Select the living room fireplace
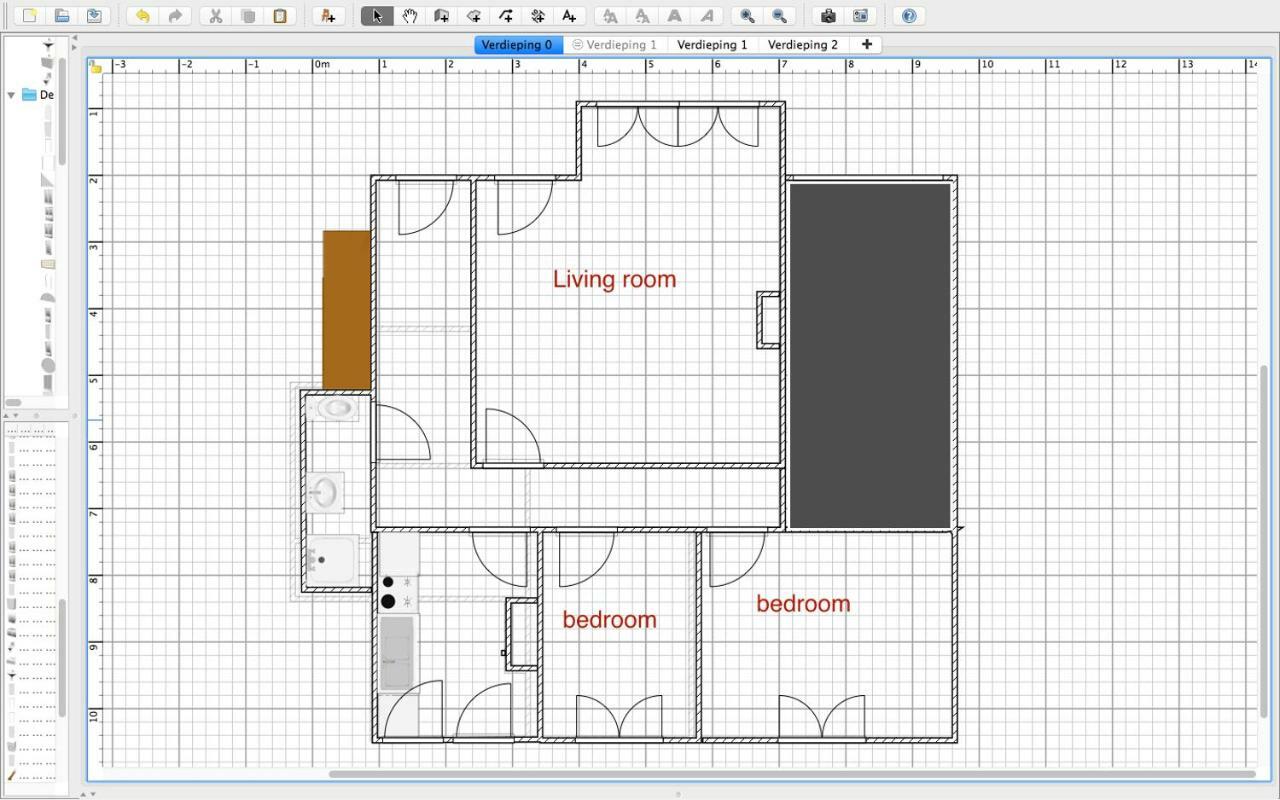 (x=768, y=320)
